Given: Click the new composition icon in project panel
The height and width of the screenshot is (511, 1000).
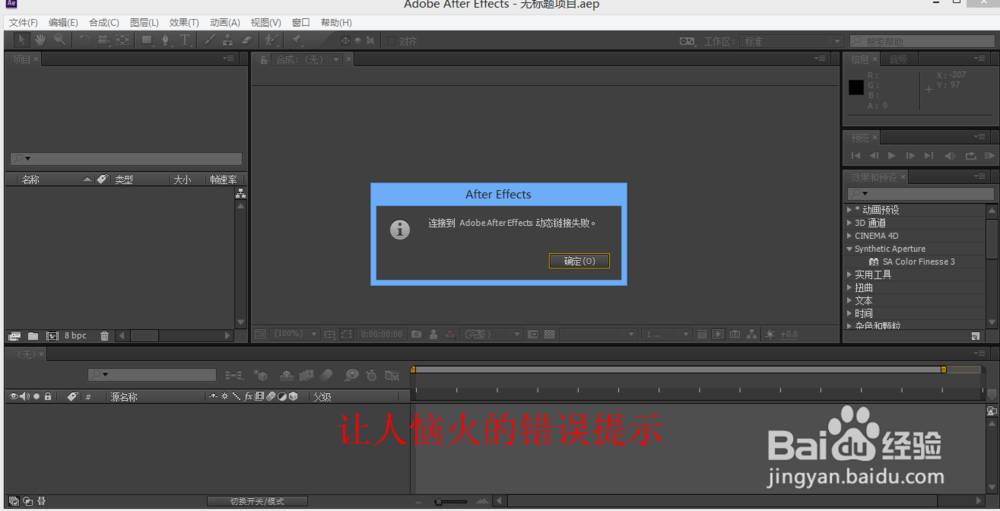Looking at the screenshot, I should pos(52,336).
